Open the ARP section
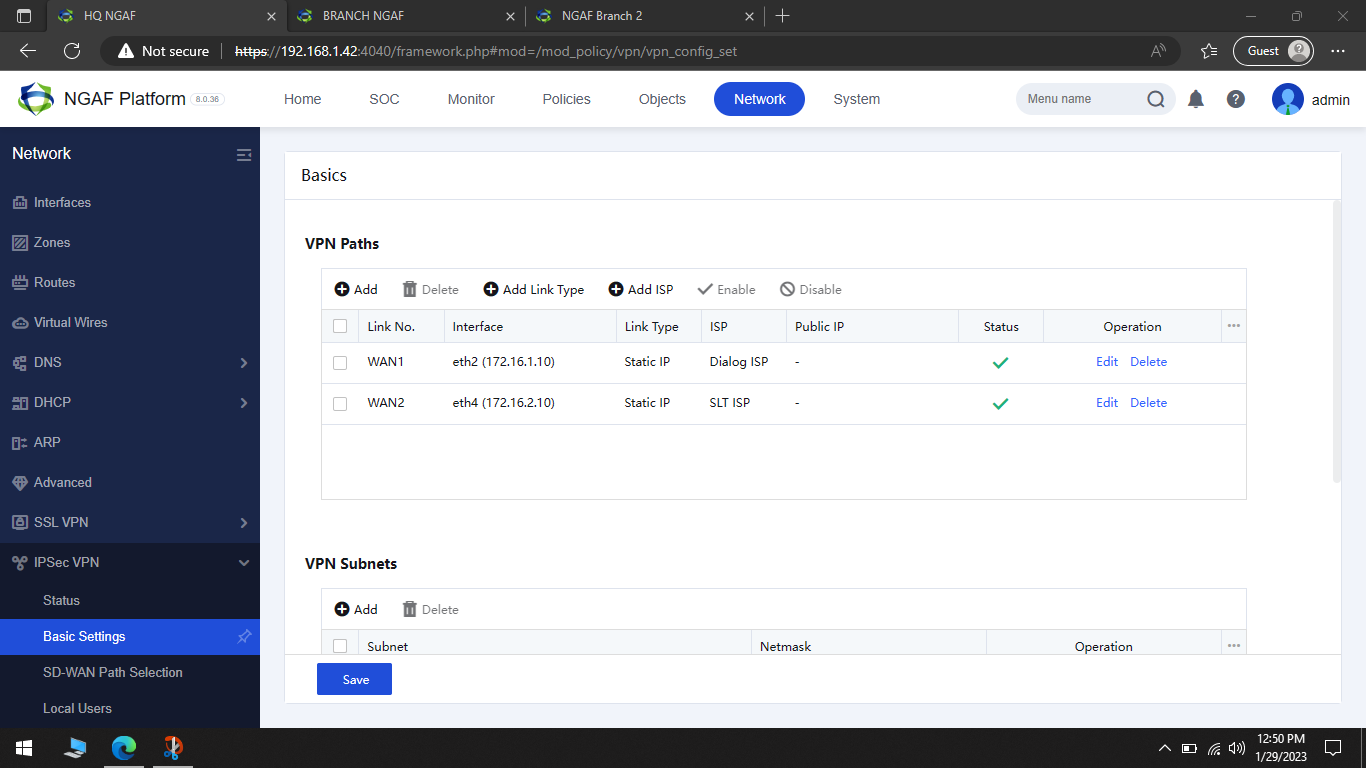Screen dimensions: 1366x768 click(45, 442)
